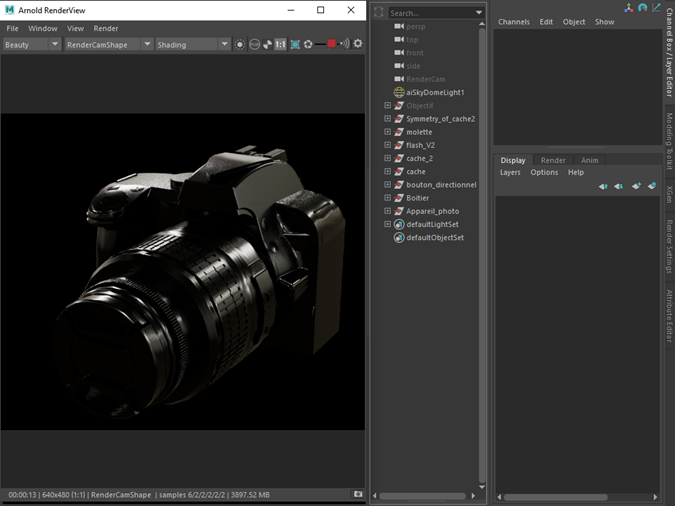
Task: Select Appareil_photo in the outliner
Action: [432, 211]
